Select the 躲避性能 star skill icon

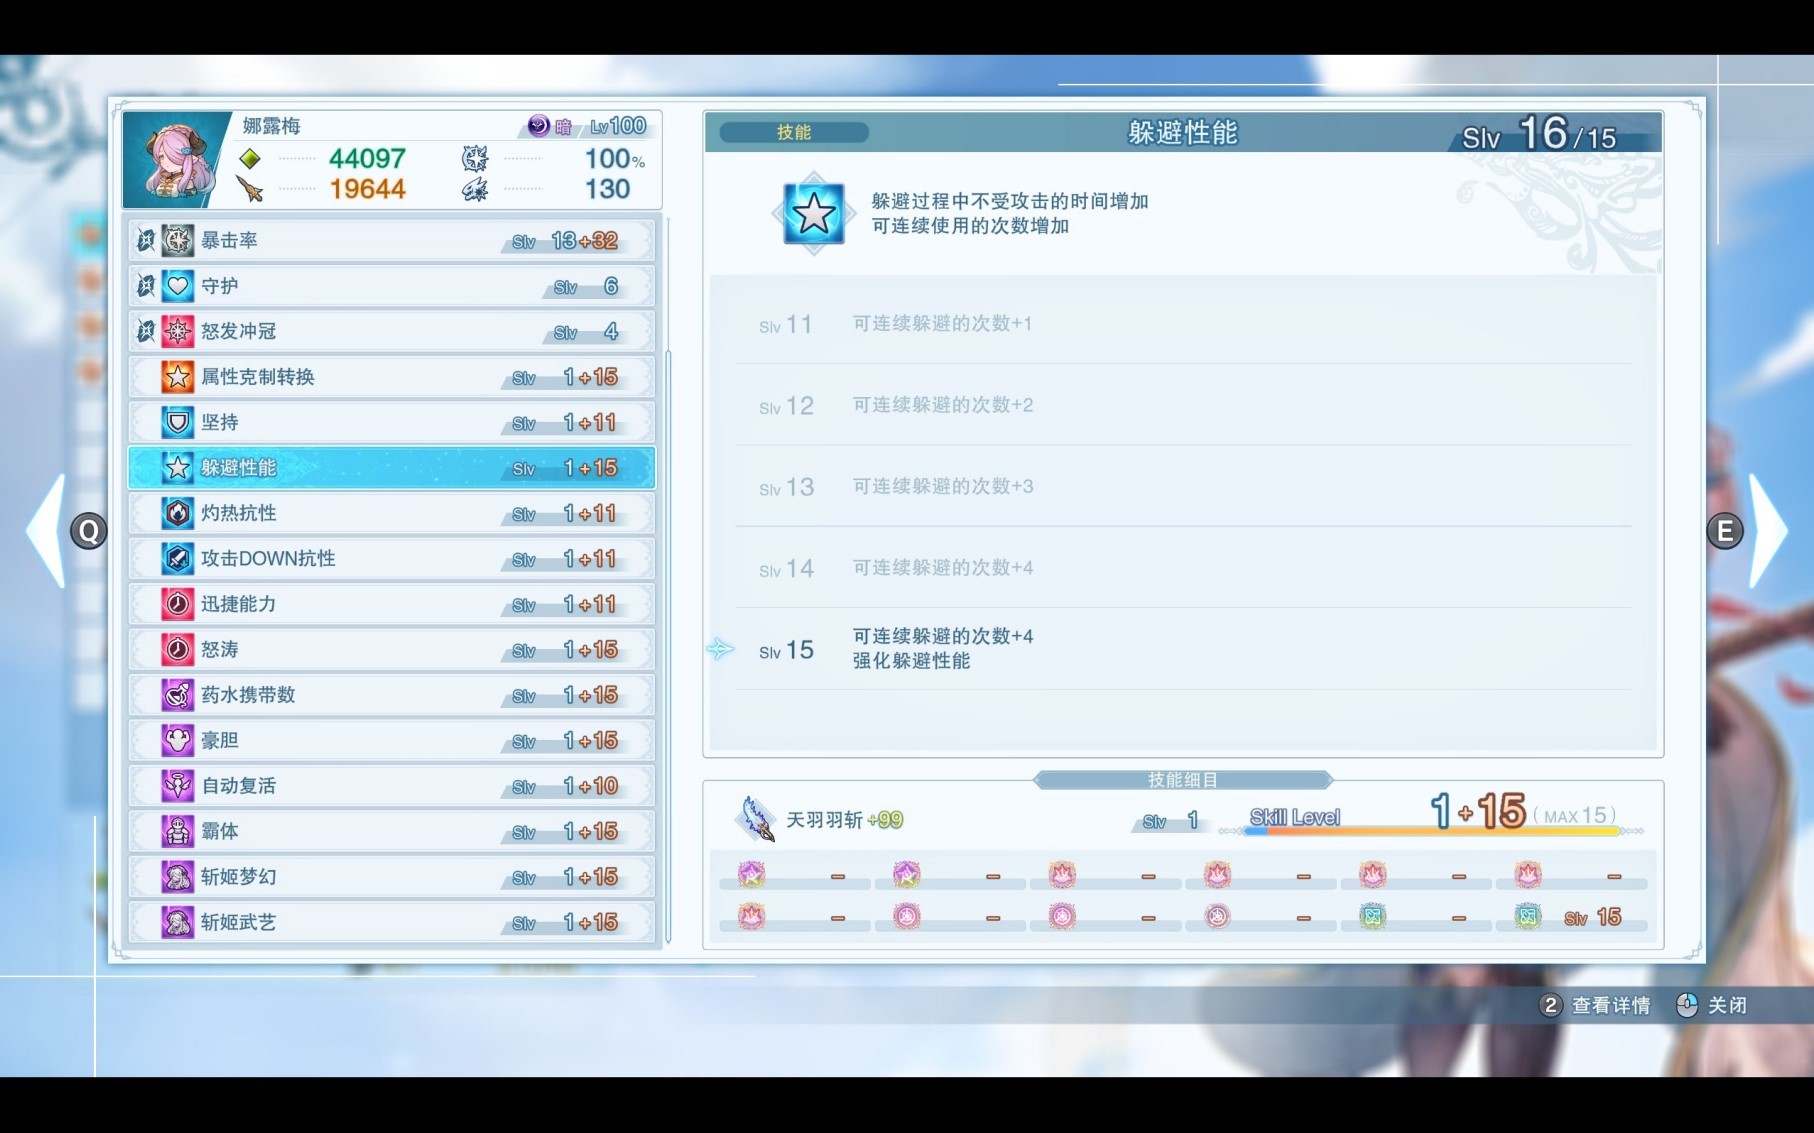point(176,467)
